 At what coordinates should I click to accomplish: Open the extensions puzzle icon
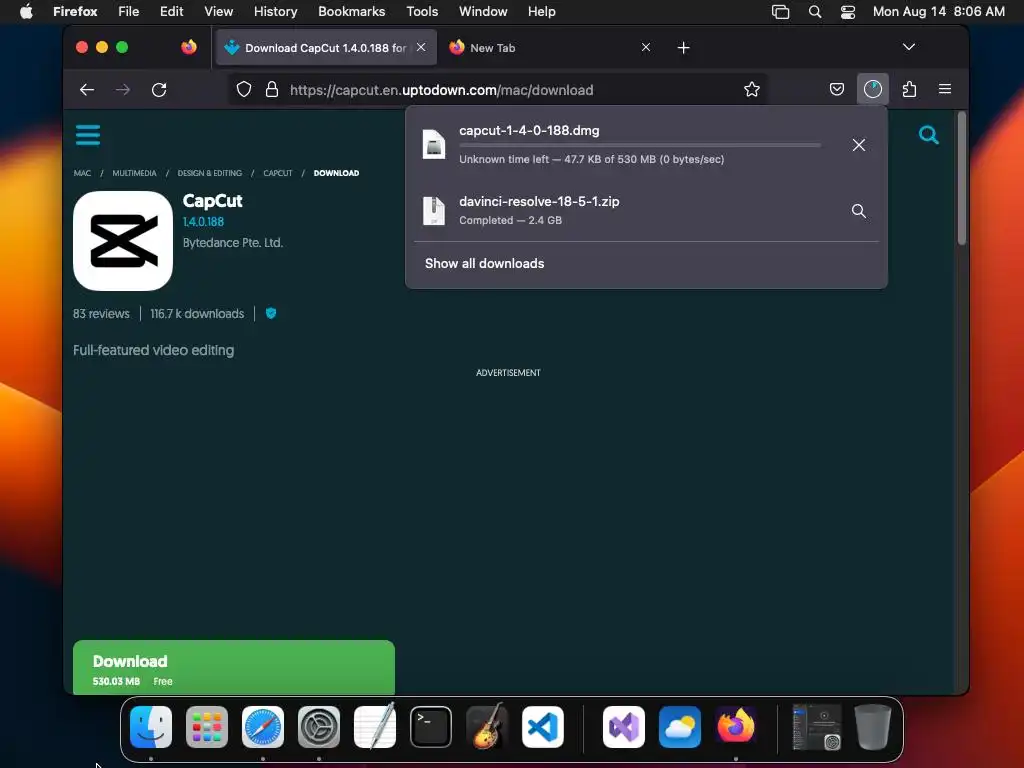point(909,89)
